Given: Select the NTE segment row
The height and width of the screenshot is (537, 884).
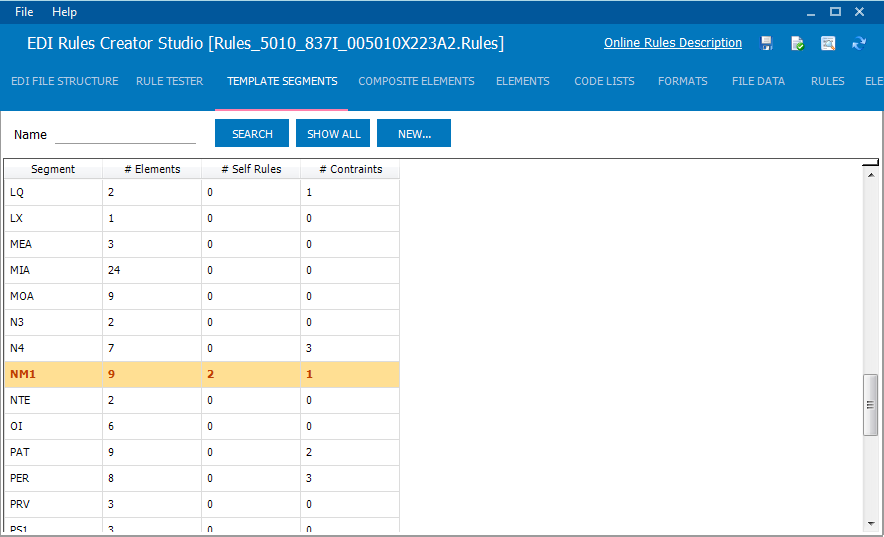Looking at the screenshot, I should pos(202,400).
